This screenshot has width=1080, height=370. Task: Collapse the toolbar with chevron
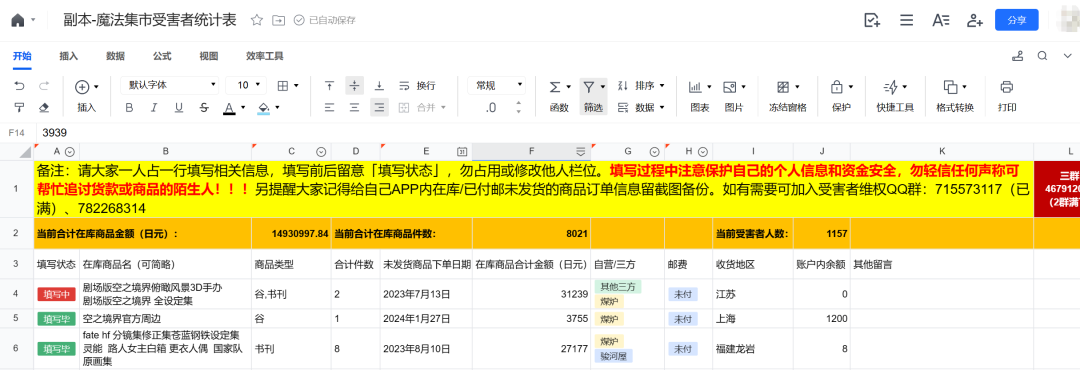pos(1068,56)
